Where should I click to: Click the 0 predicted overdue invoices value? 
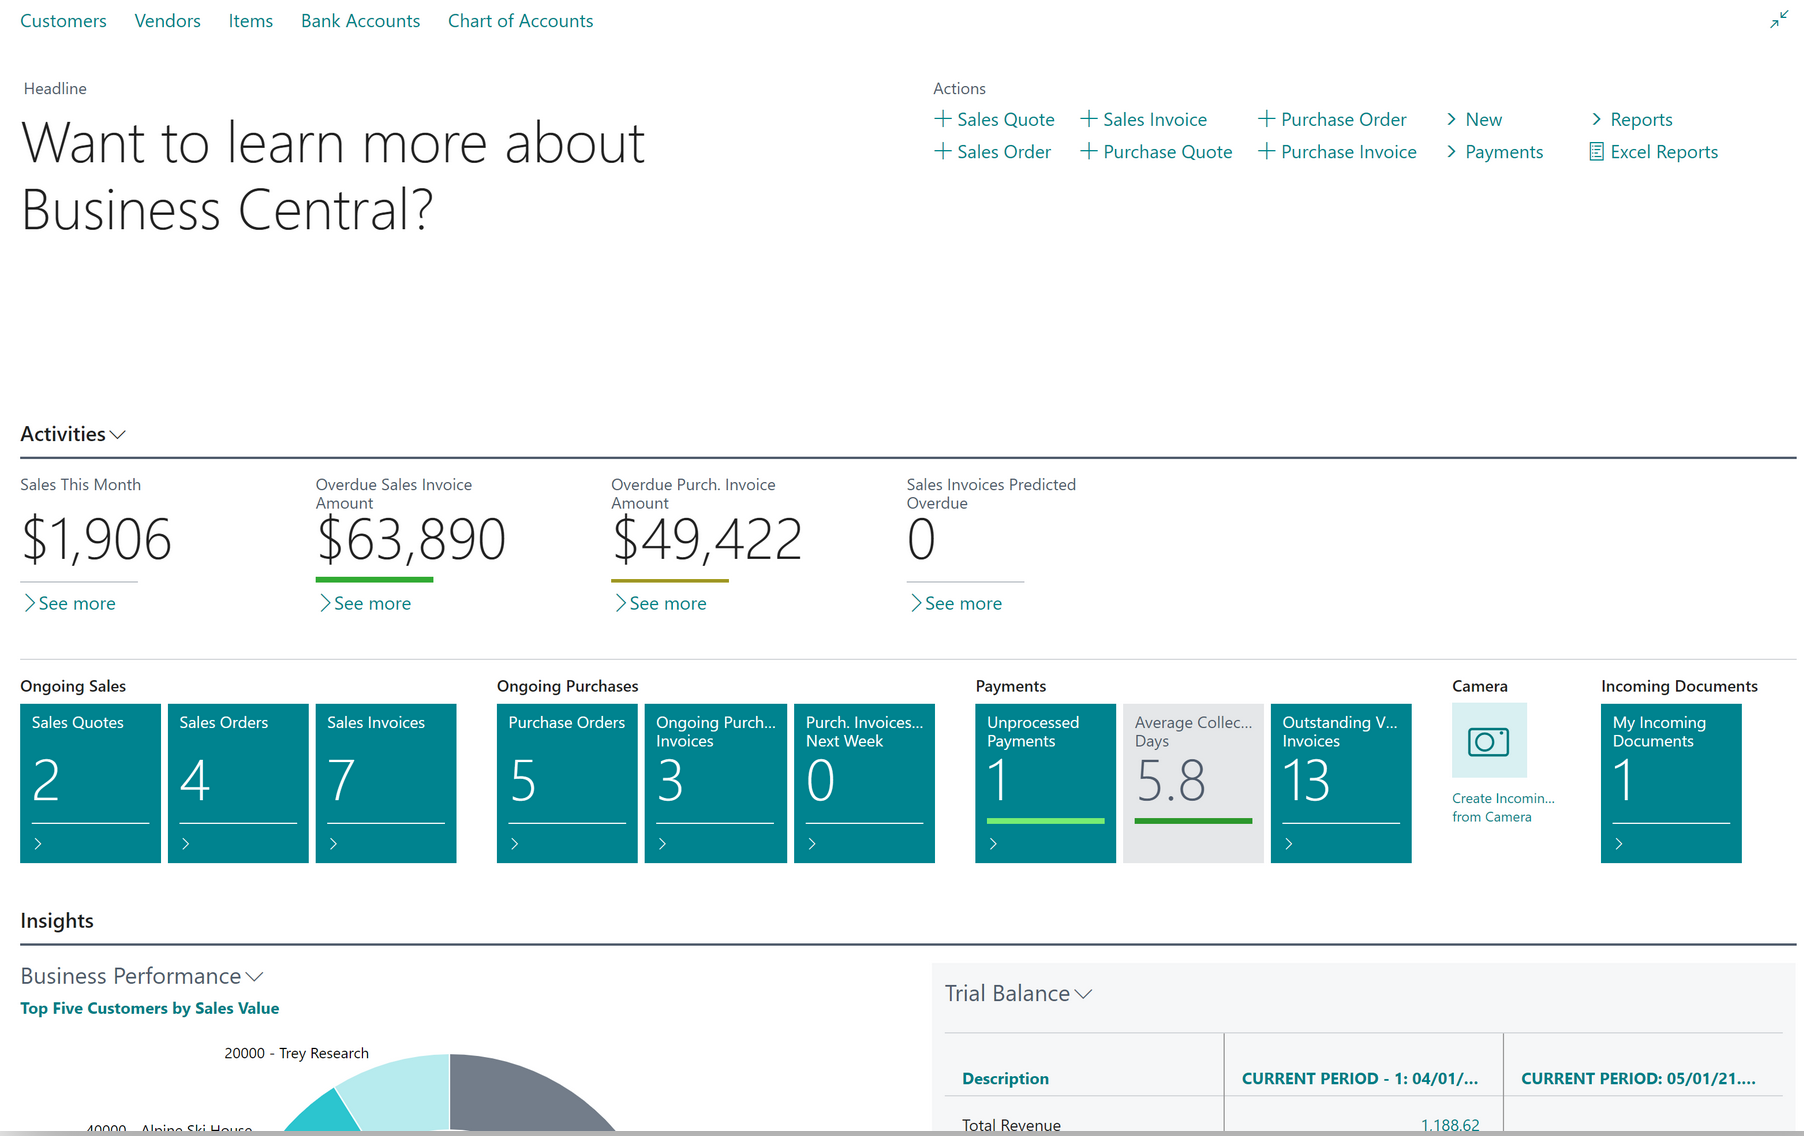tap(921, 540)
